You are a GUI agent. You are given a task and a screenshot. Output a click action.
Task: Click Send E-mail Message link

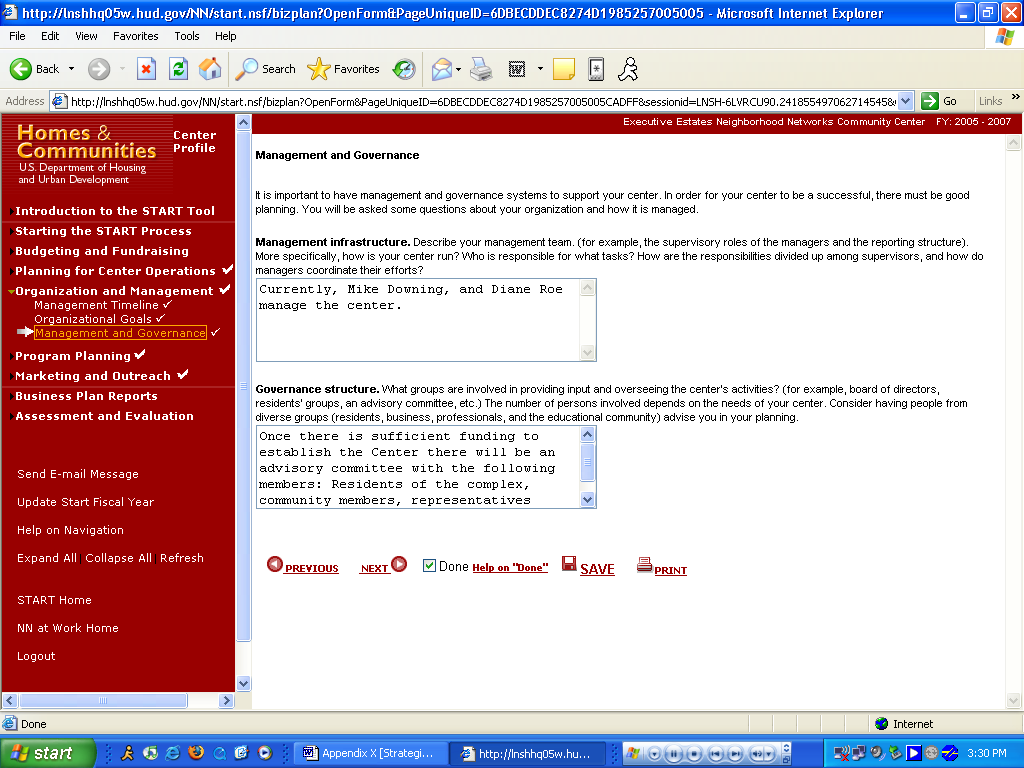click(x=78, y=474)
